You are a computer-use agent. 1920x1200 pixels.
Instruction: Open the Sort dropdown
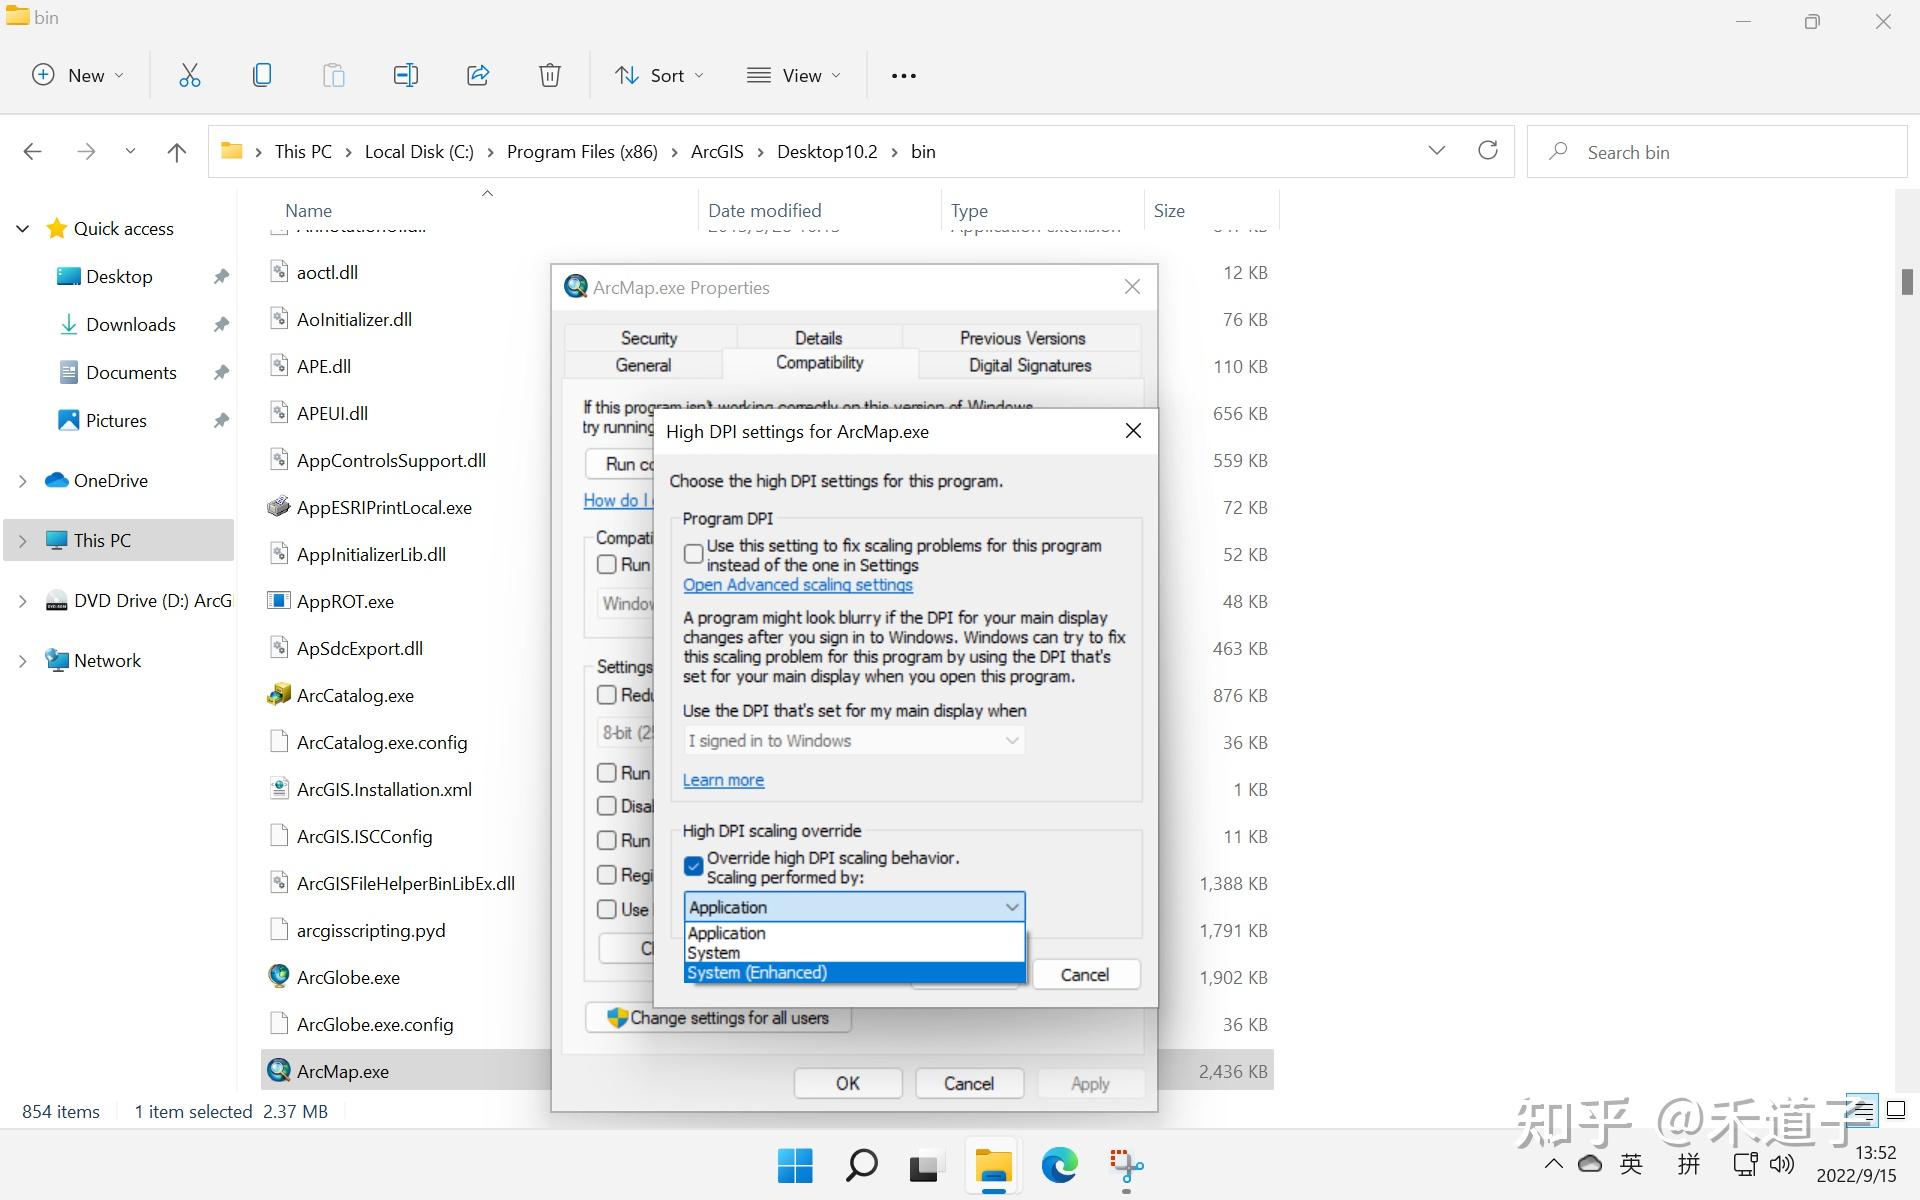pos(659,75)
